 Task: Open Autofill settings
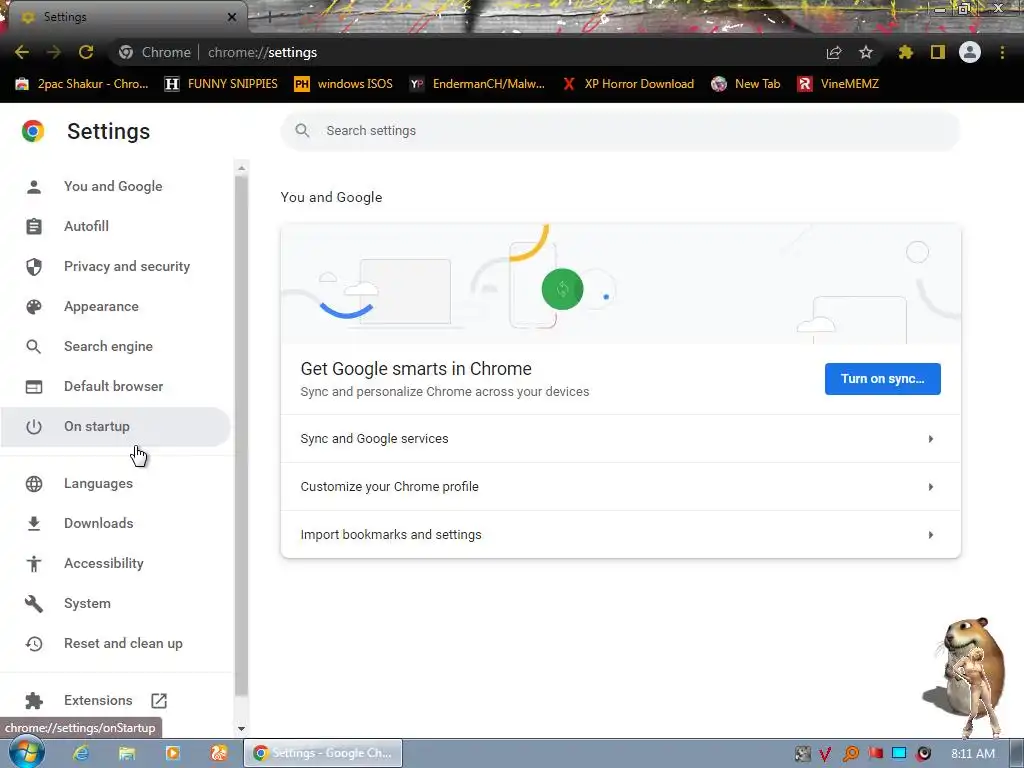point(115,226)
